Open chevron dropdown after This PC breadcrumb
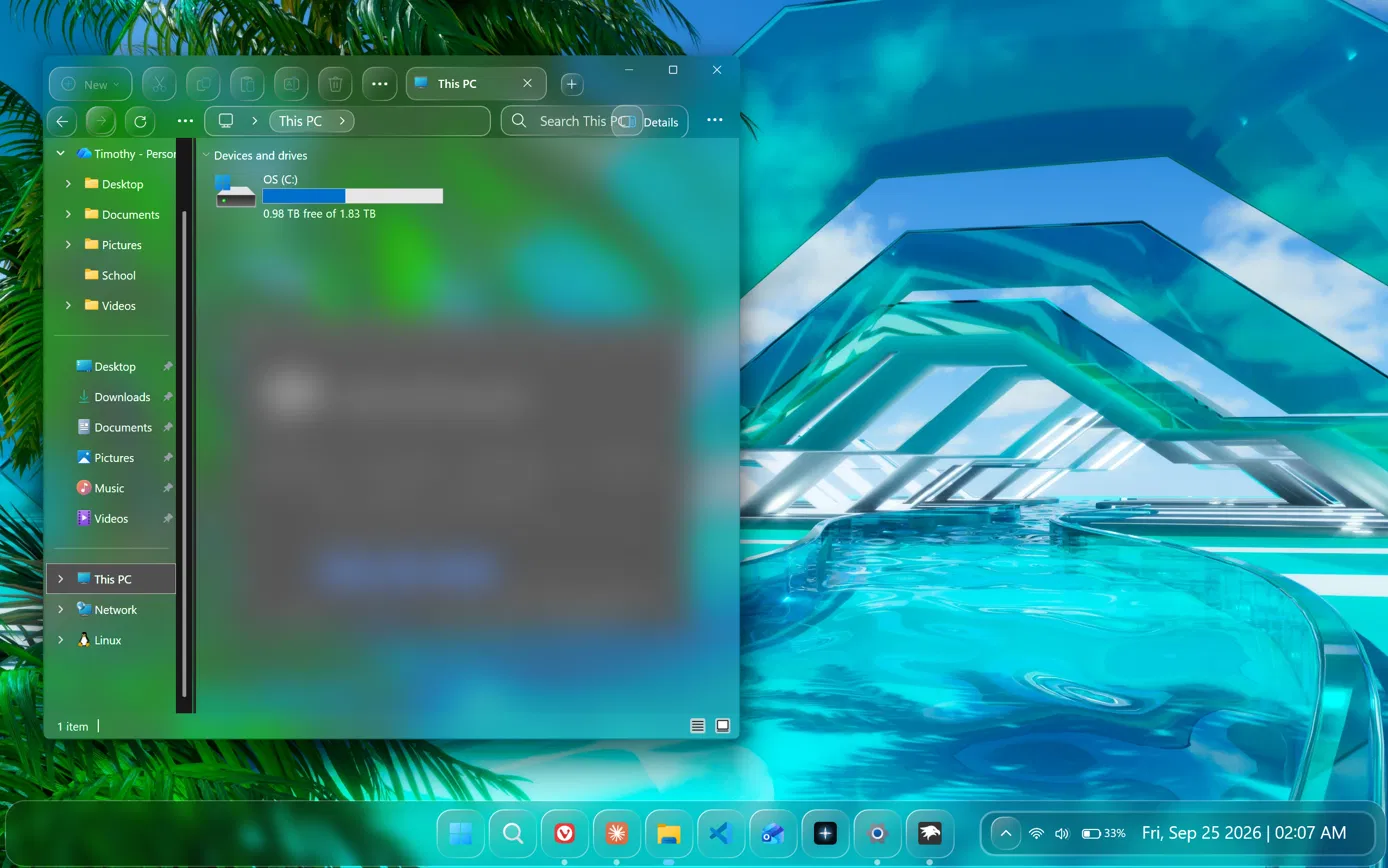 [342, 121]
